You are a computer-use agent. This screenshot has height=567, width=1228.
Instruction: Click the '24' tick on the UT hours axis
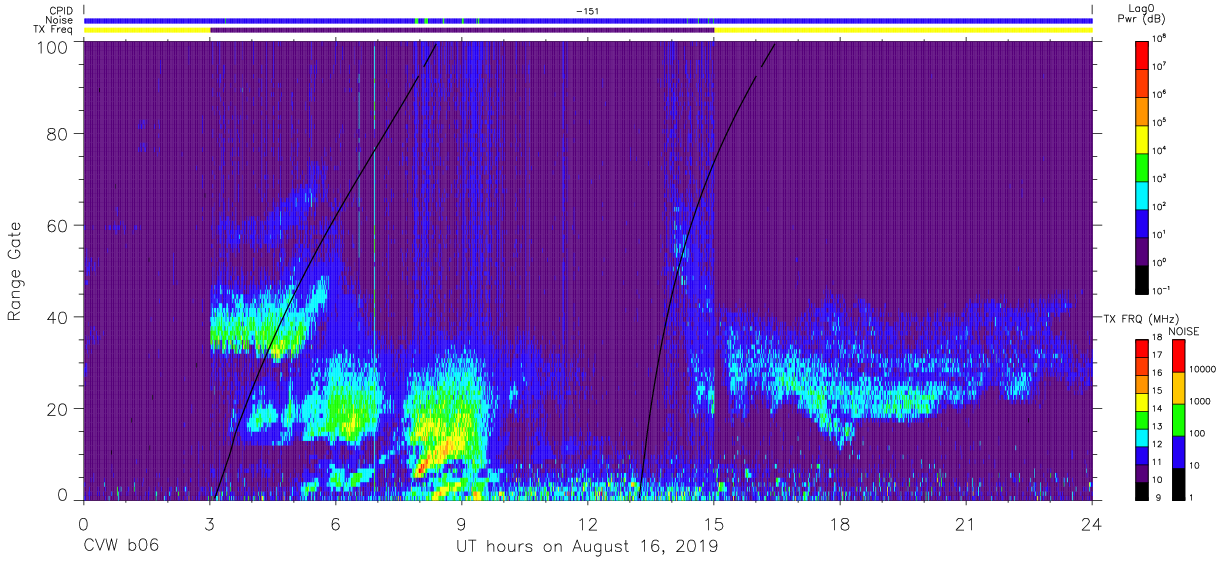tap(1092, 523)
